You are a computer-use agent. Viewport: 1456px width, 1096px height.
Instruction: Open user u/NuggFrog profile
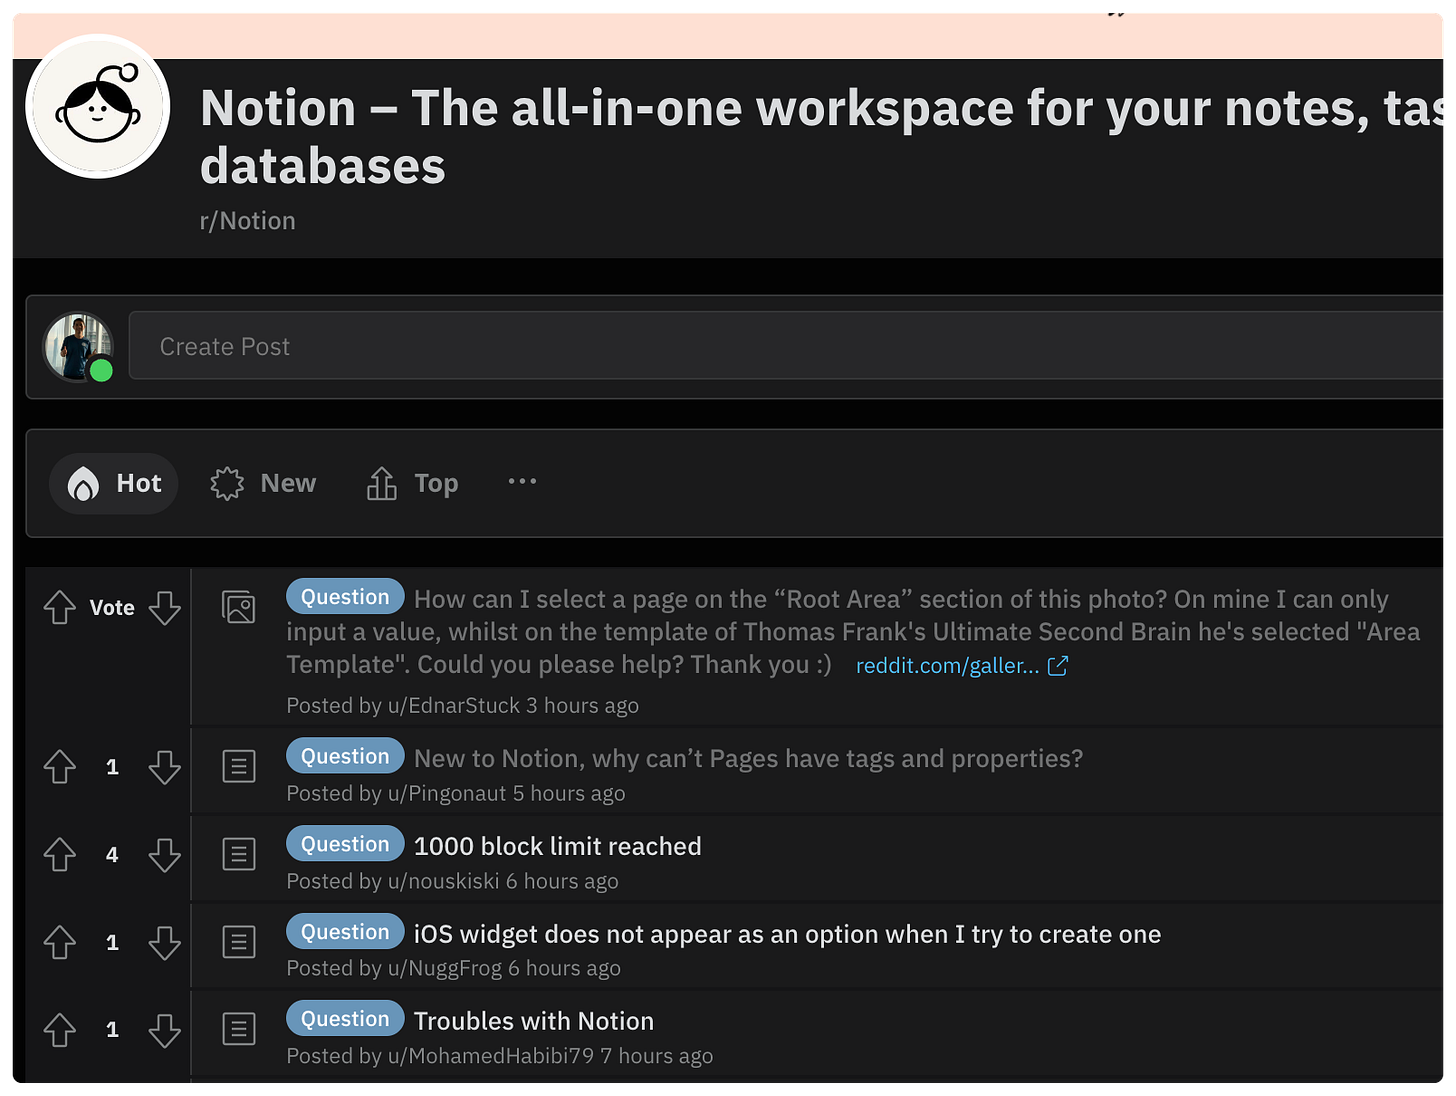(445, 969)
